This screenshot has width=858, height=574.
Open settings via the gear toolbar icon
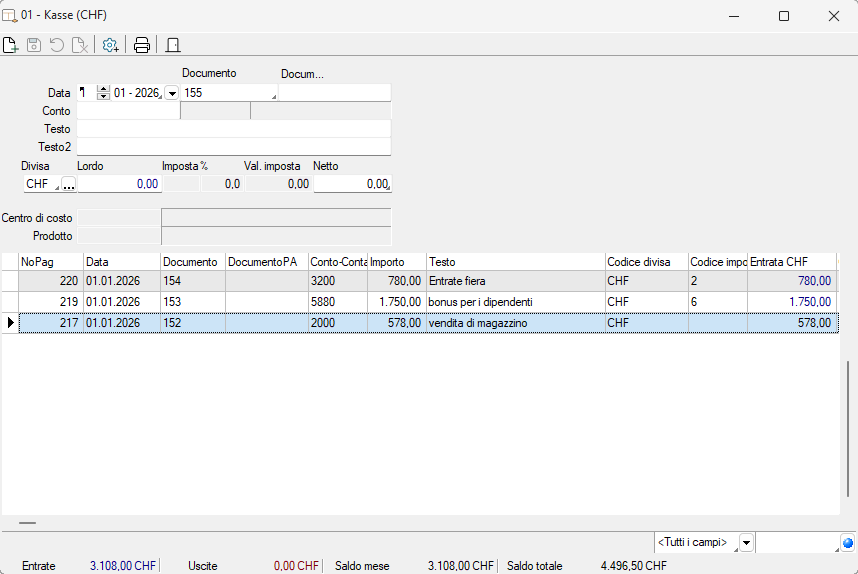[110, 45]
